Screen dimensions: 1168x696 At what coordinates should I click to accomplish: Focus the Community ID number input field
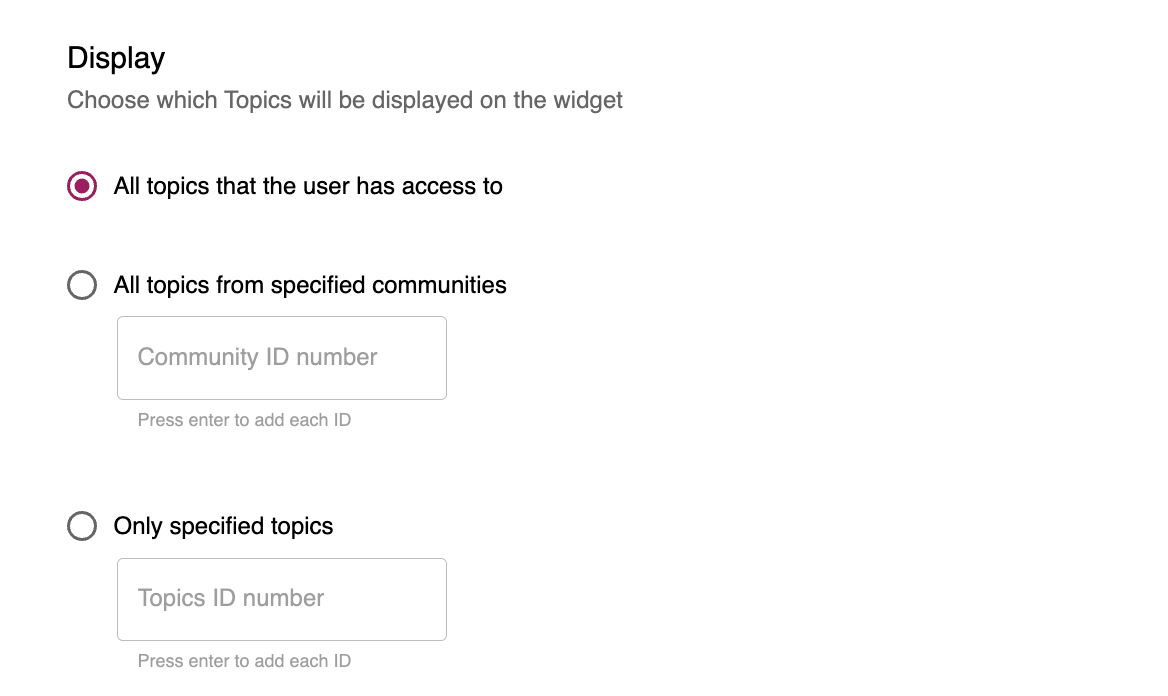[281, 358]
